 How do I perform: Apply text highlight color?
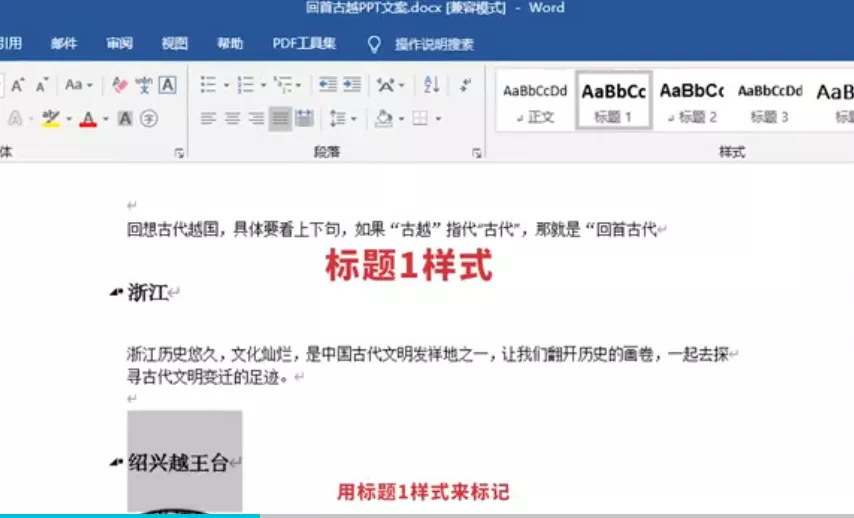[51, 118]
